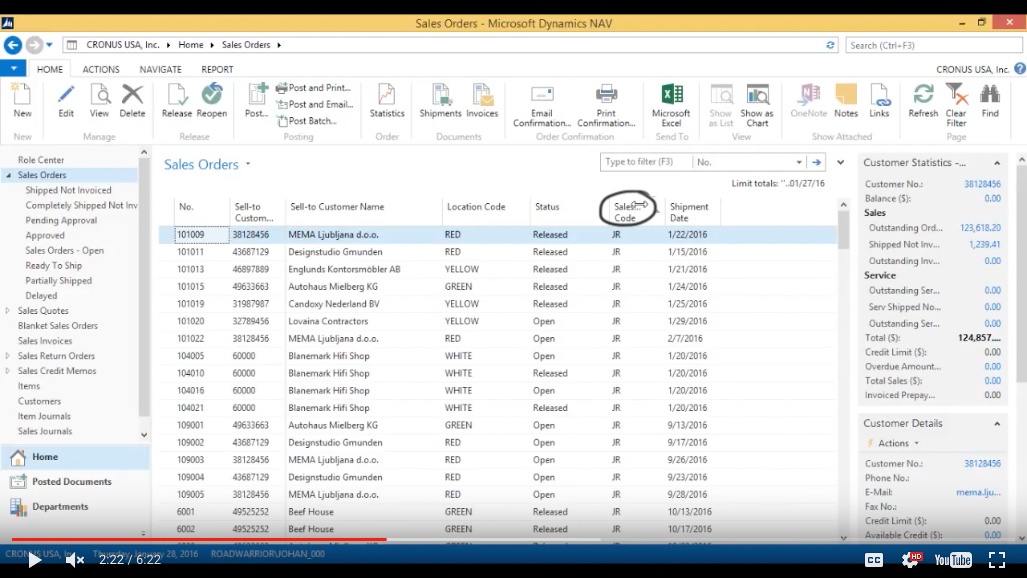The height and width of the screenshot is (578, 1027).
Task: Expand the filter pane chevron
Action: 840,162
